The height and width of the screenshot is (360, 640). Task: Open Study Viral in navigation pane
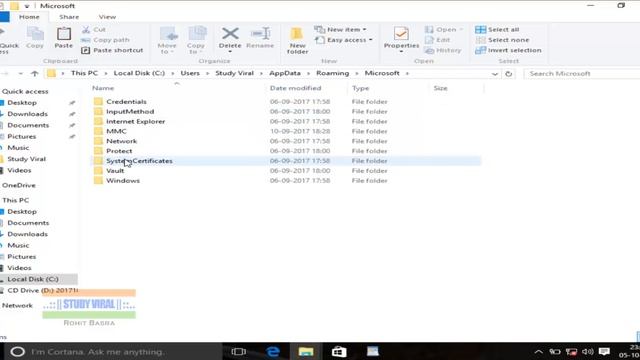click(27, 159)
